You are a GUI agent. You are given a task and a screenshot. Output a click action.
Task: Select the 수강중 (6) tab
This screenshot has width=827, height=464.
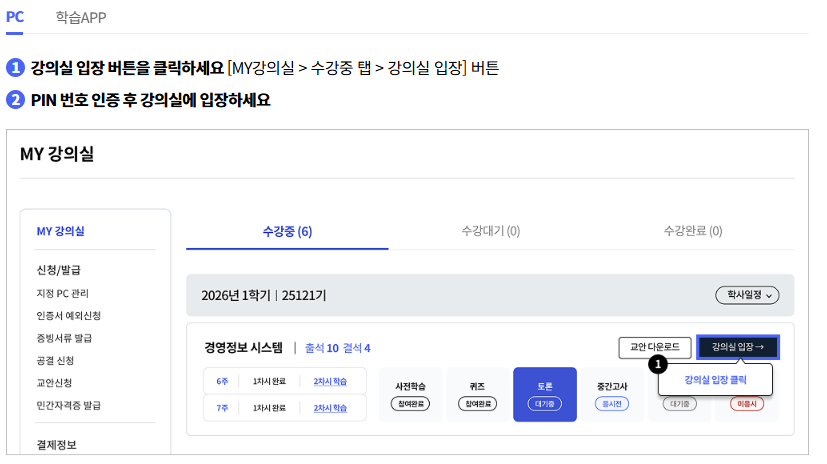[287, 231]
